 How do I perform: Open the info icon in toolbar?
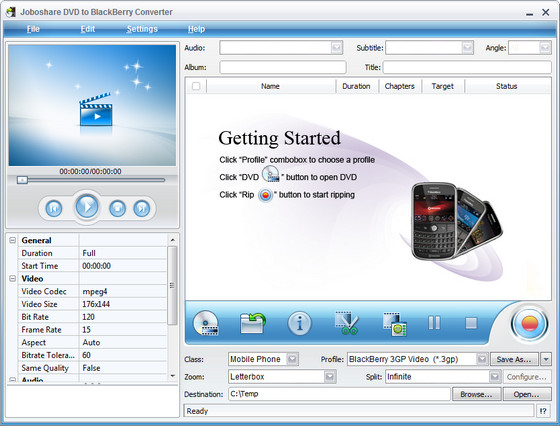(299, 324)
